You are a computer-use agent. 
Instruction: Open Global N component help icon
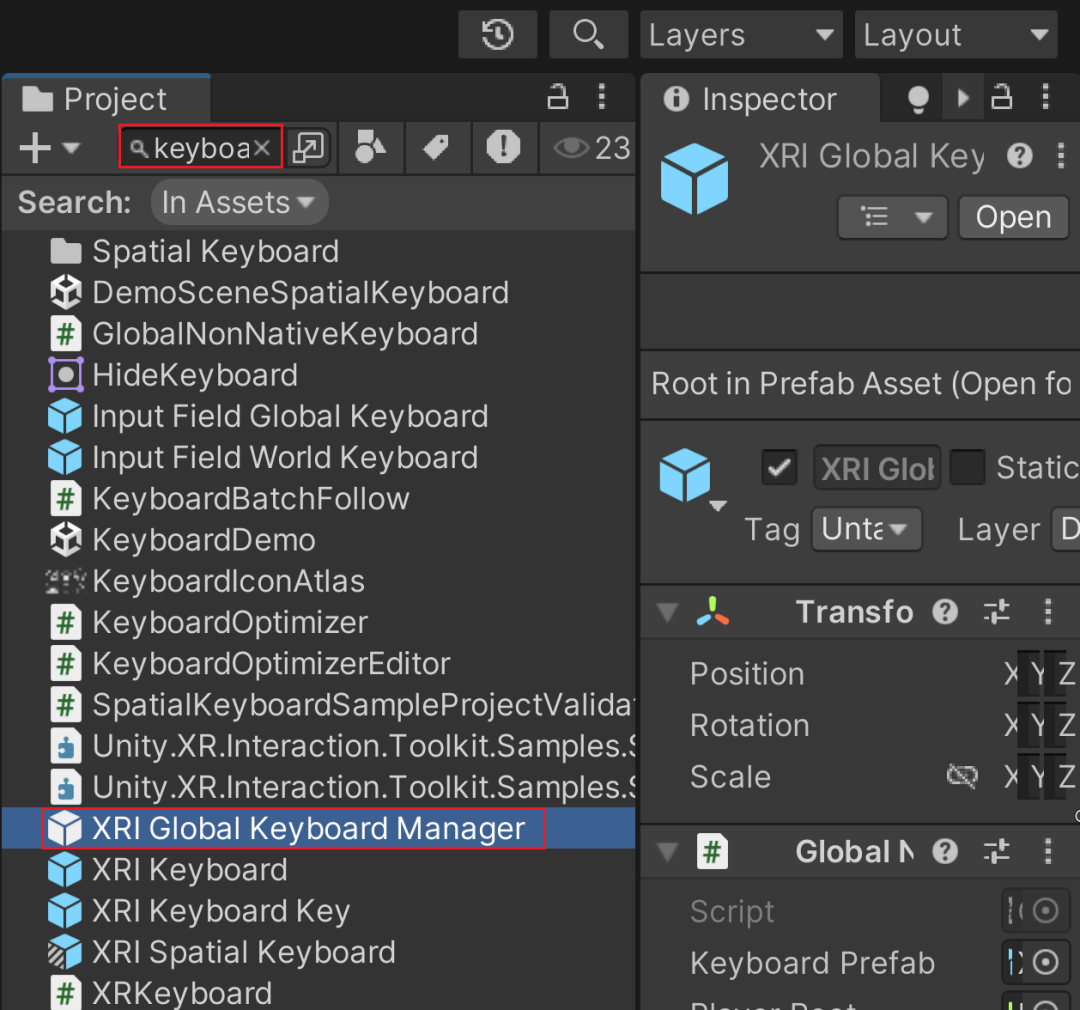[x=945, y=852]
